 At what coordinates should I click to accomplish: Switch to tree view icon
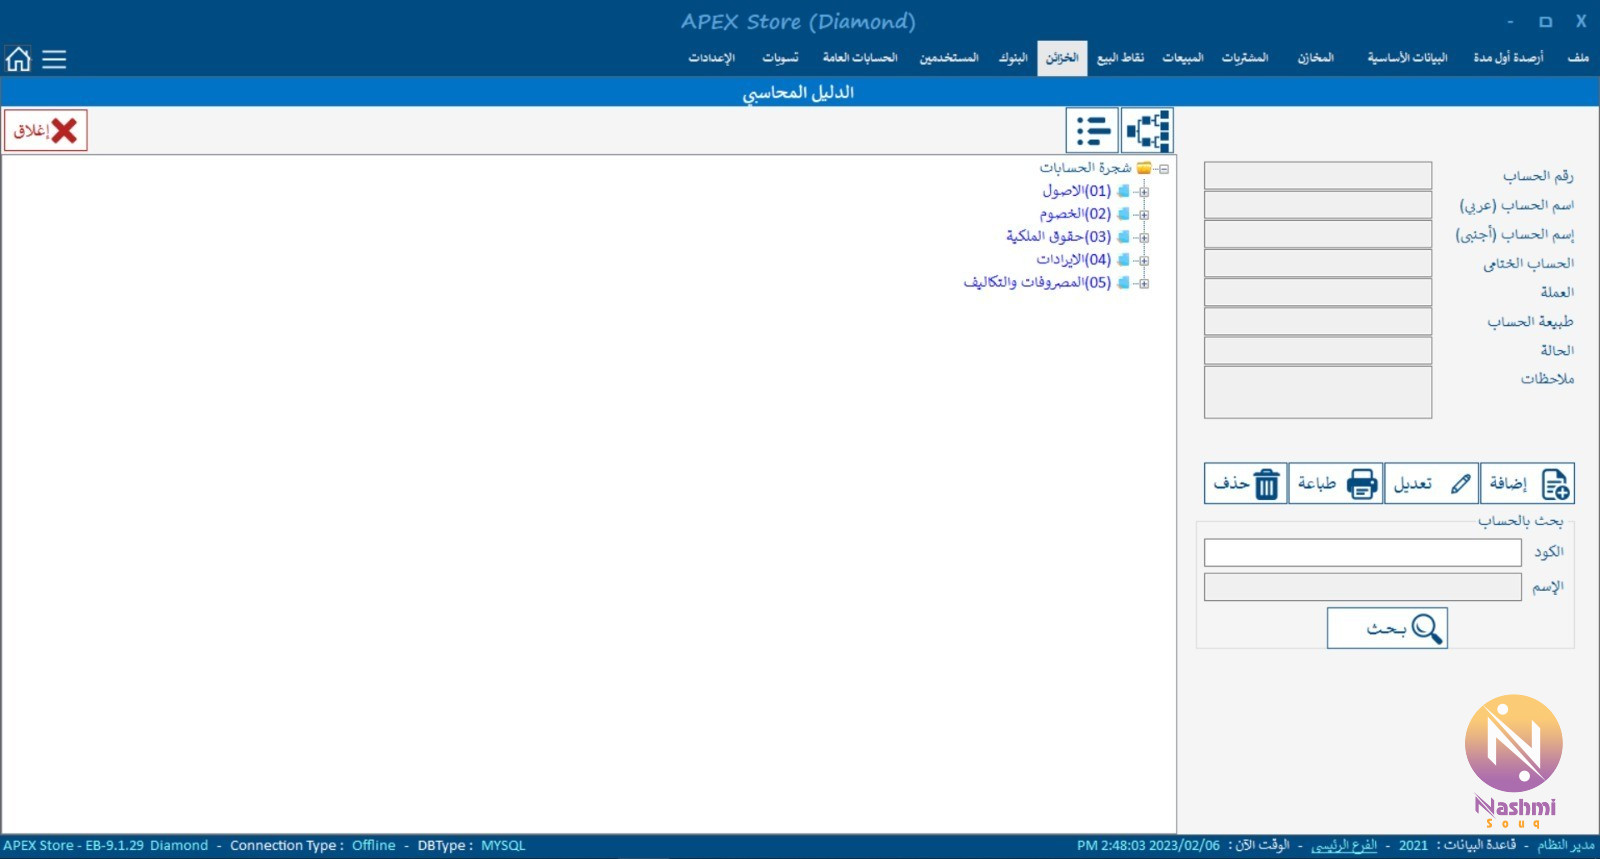tap(1147, 131)
